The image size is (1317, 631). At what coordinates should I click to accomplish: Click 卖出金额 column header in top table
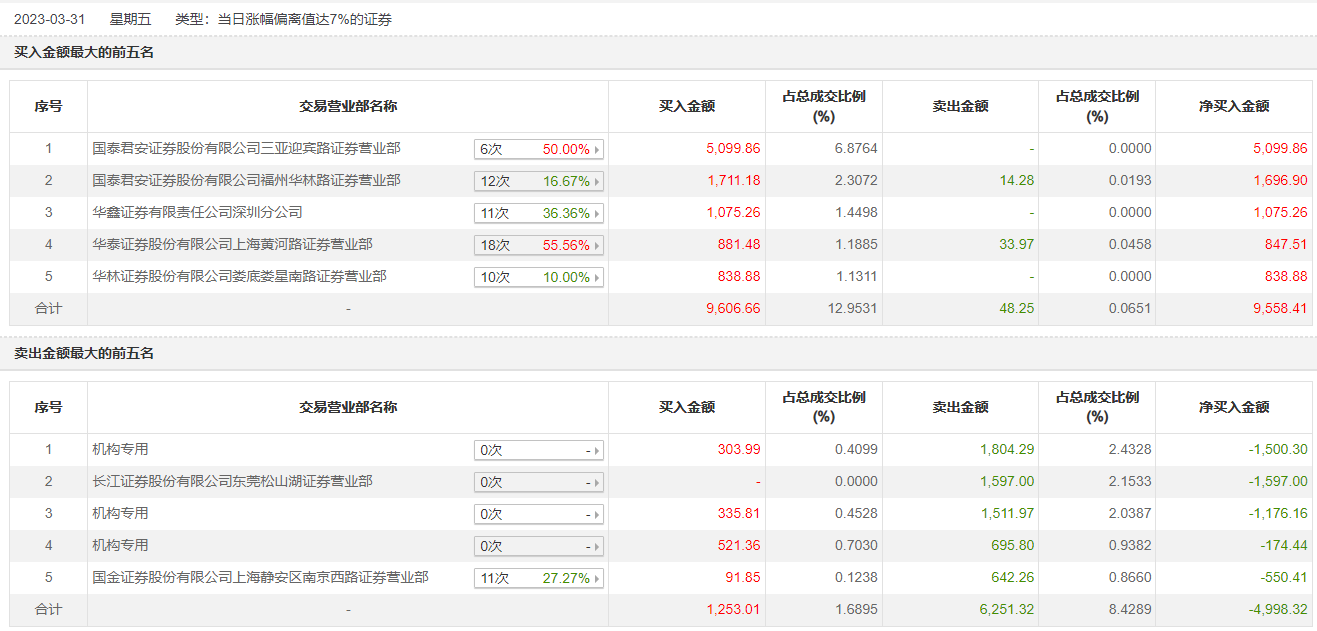(960, 106)
